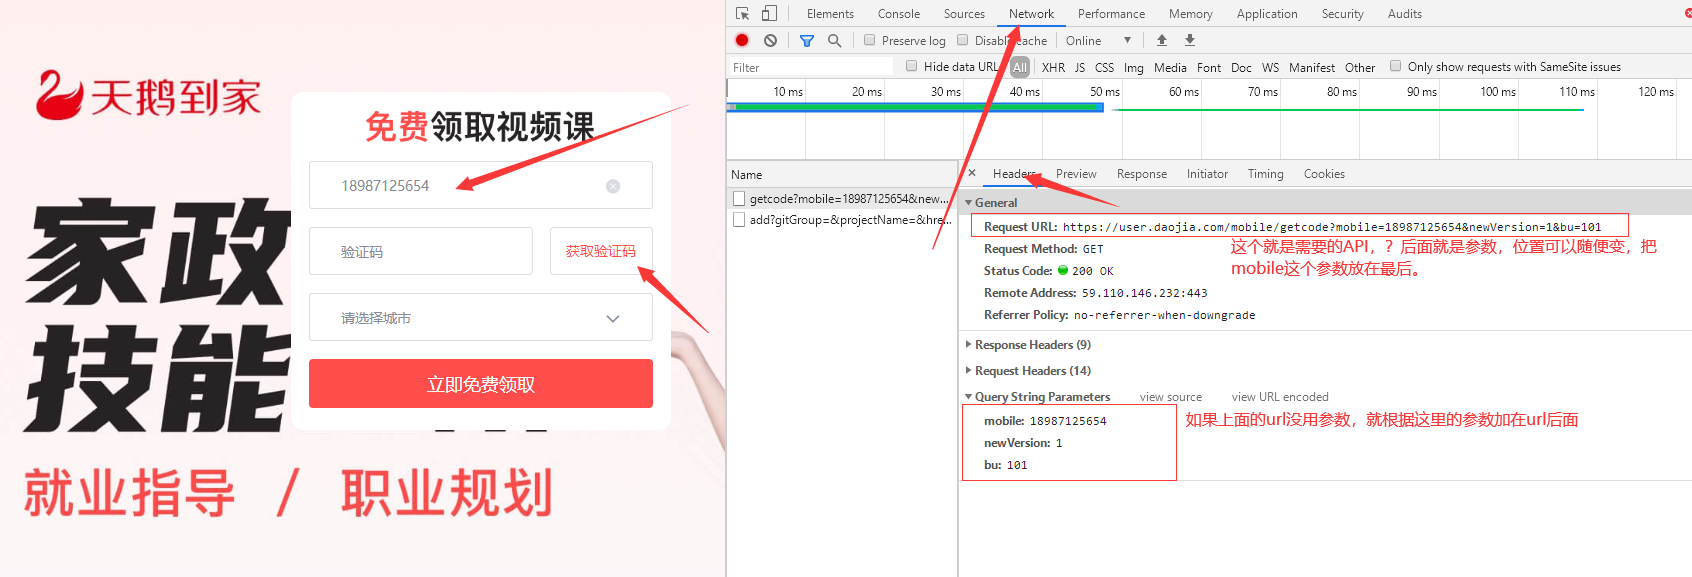The width and height of the screenshot is (1692, 577).
Task: Filter requests by WS type
Action: [x=1270, y=67]
